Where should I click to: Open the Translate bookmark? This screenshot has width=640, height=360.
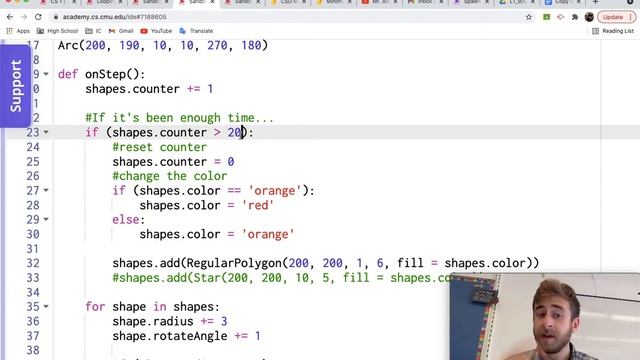[x=196, y=31]
